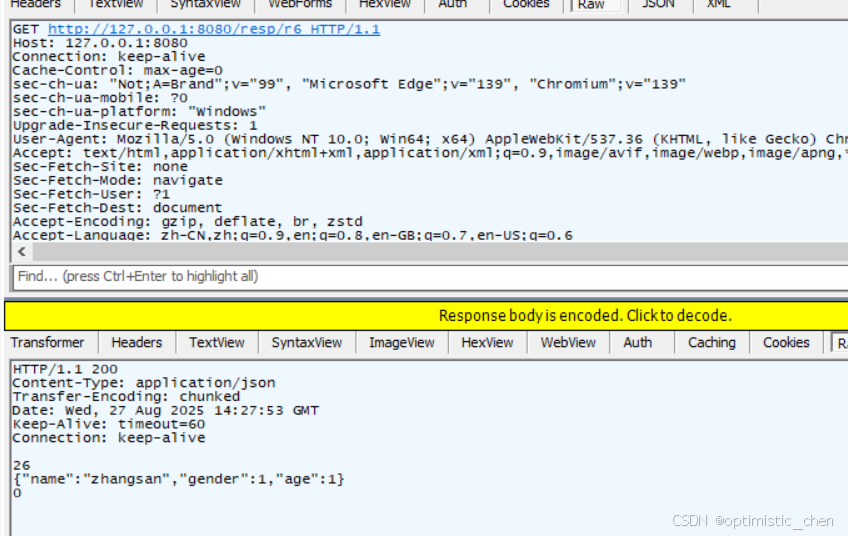Image resolution: width=848 pixels, height=536 pixels.
Task: Open the response Transformer tab
Action: pos(48,343)
